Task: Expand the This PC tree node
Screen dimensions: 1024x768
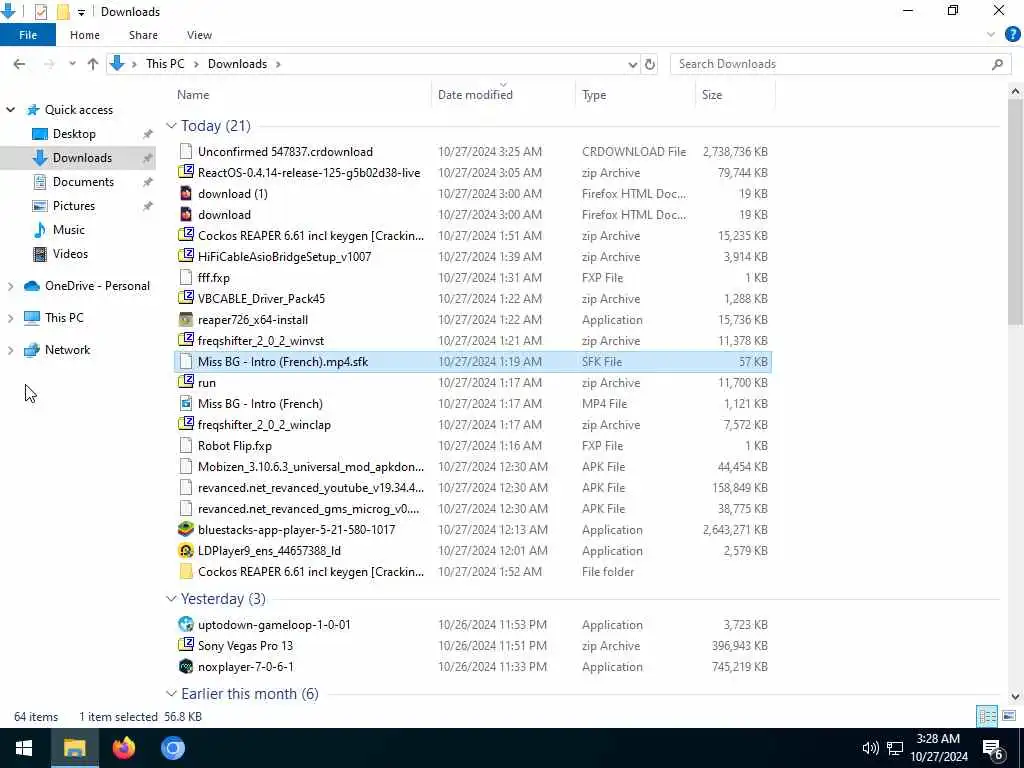Action: (10, 318)
